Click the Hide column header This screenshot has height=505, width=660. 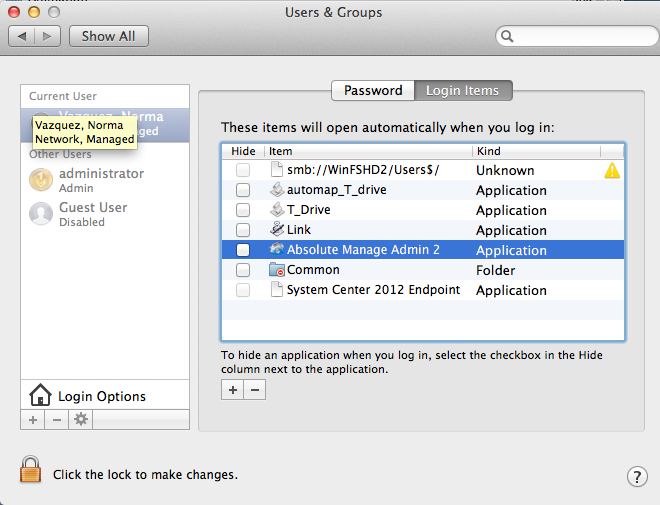[243, 151]
